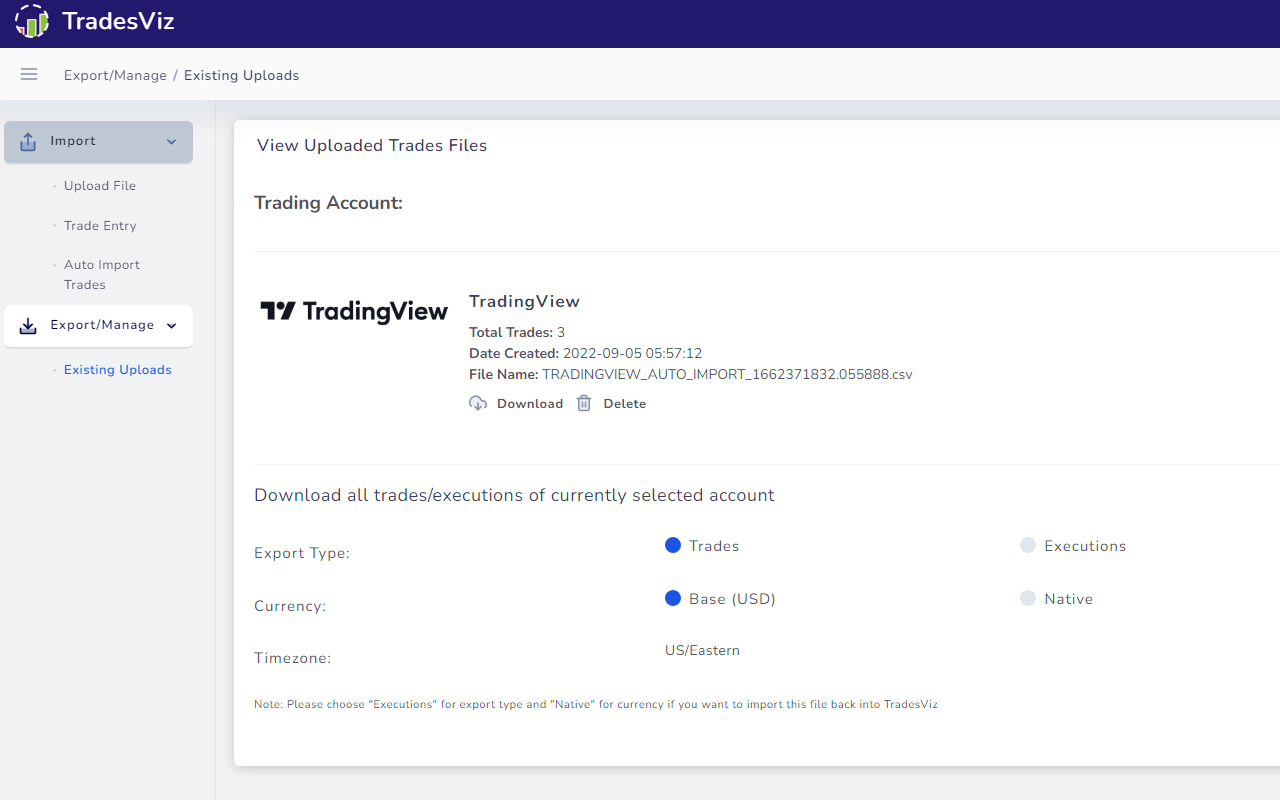
Task: Click the Auto Import Trades sidebar item
Action: [x=101, y=274]
